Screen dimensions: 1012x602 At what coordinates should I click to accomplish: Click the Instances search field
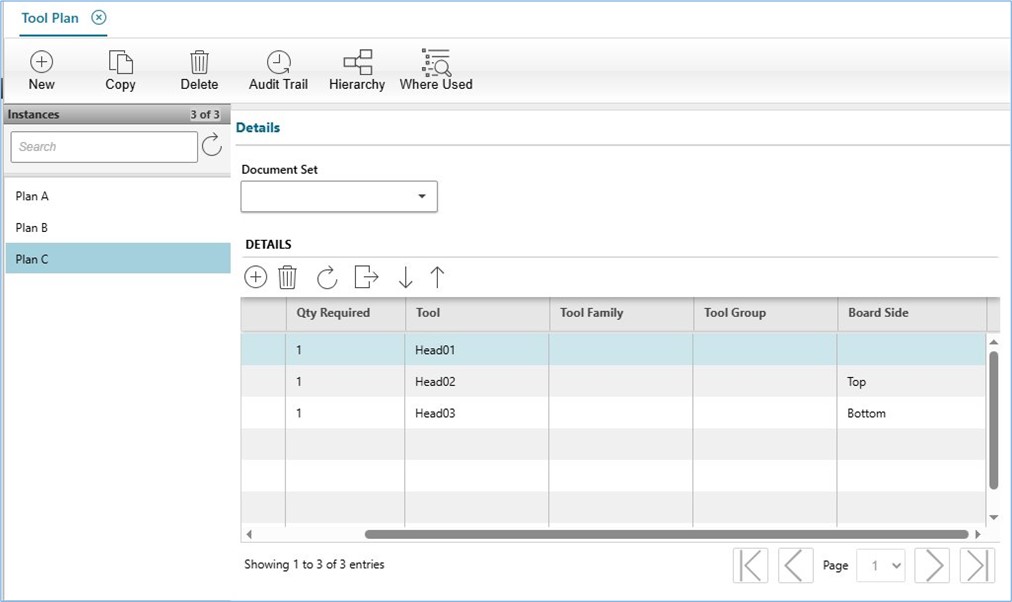[104, 147]
